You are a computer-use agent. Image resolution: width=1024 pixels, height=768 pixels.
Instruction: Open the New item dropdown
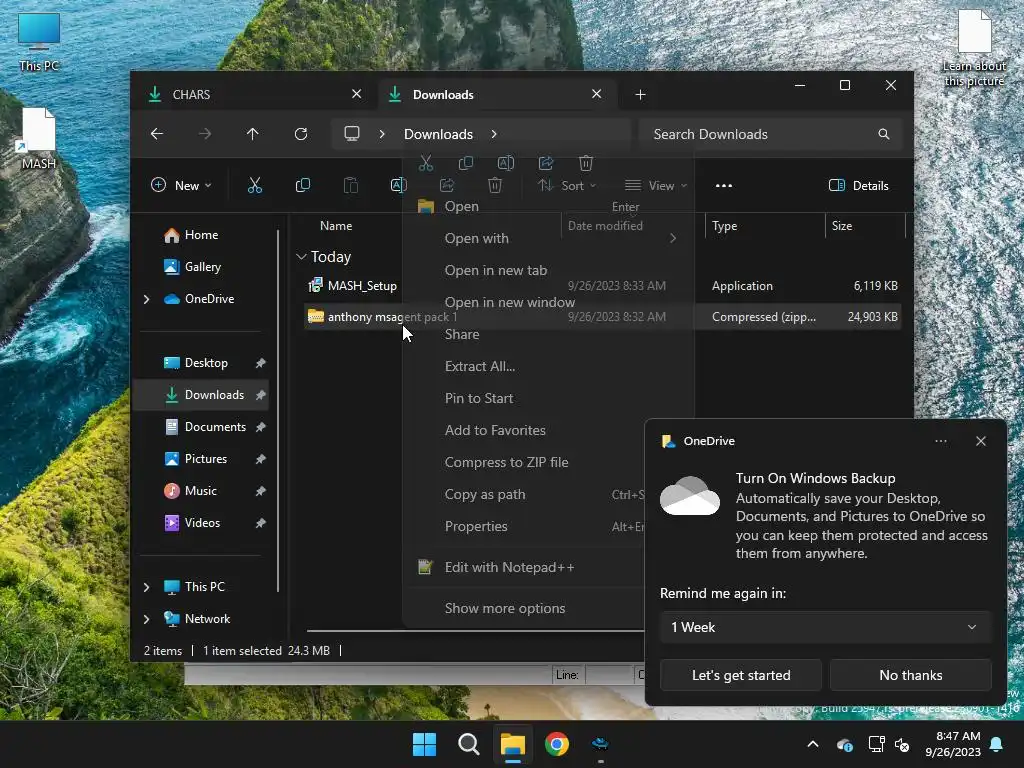coord(182,185)
